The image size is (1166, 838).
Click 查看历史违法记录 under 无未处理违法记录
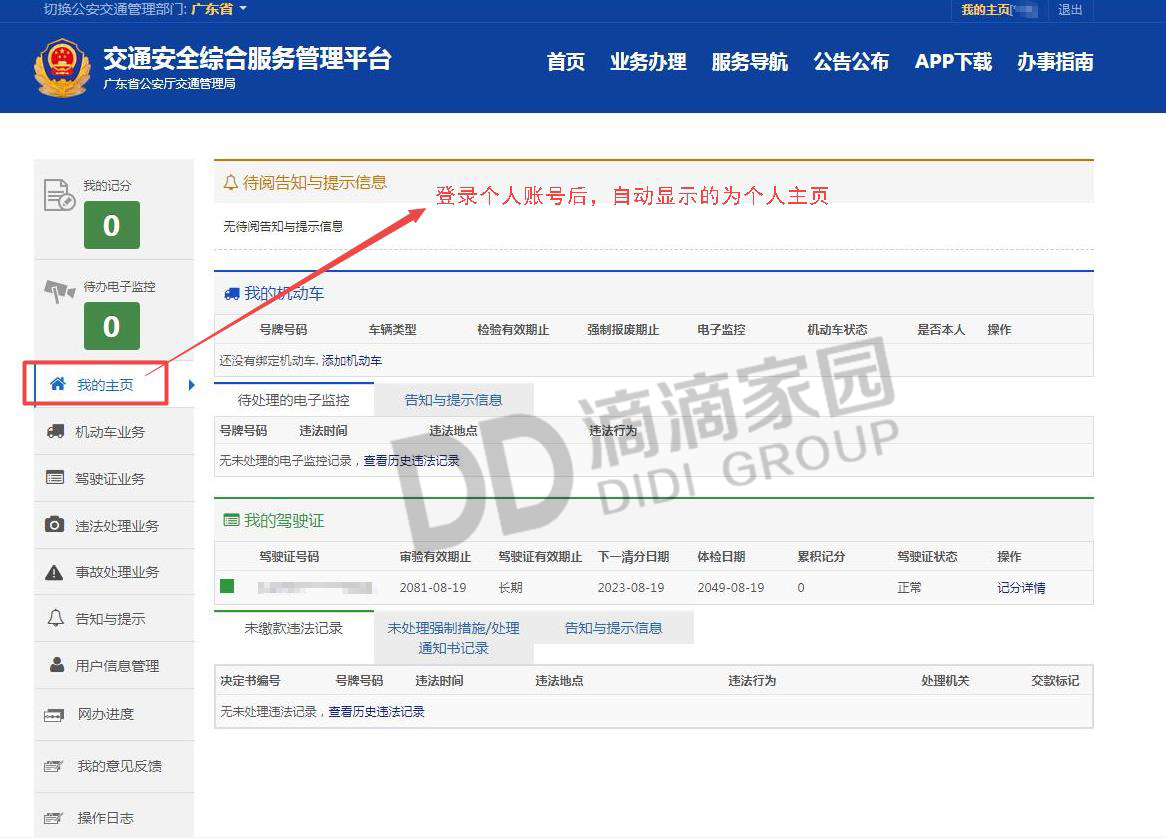click(376, 712)
